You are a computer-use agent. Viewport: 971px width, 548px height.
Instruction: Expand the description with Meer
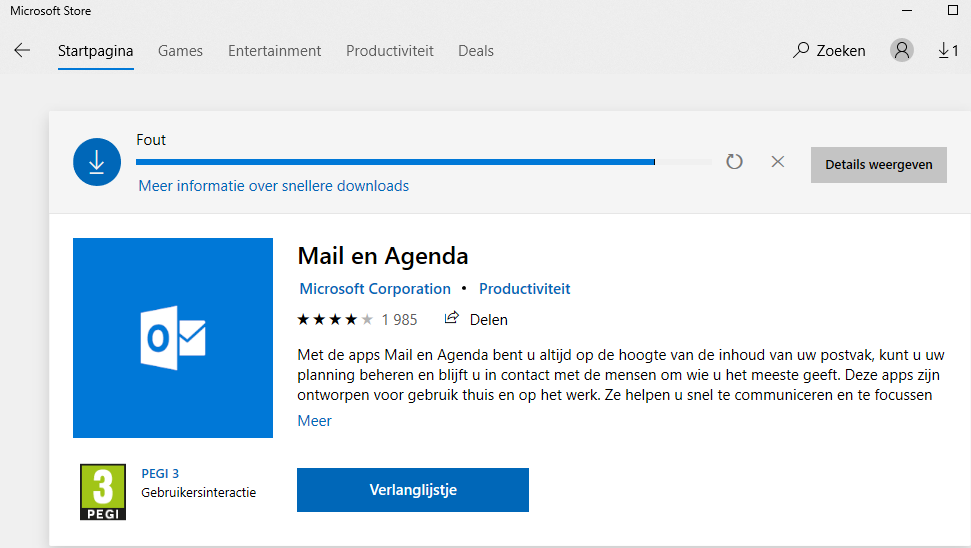coord(314,421)
